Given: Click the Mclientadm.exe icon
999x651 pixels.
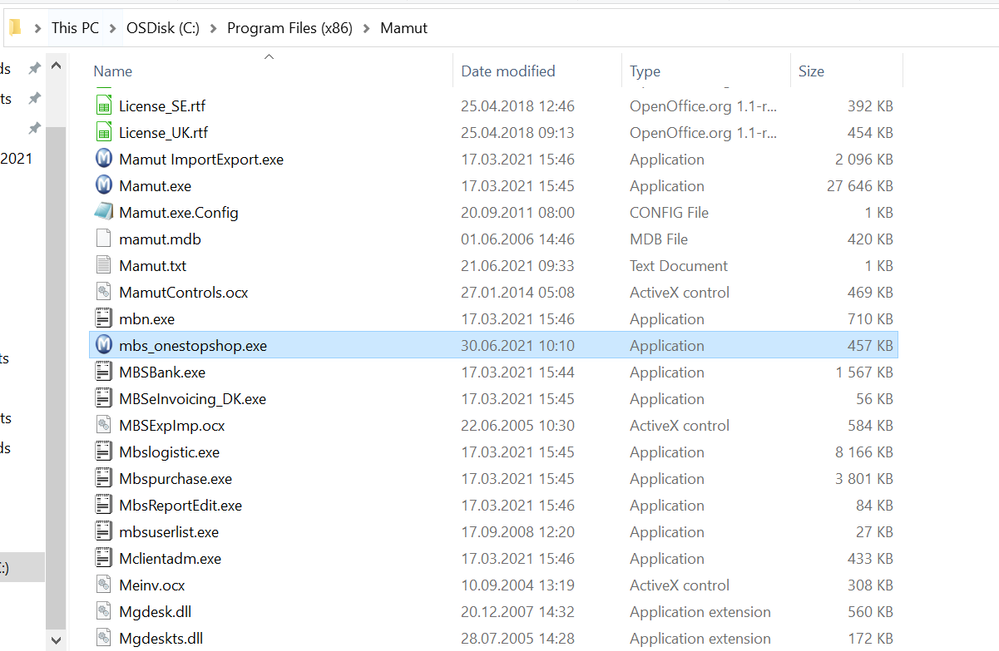Looking at the screenshot, I should click(104, 559).
